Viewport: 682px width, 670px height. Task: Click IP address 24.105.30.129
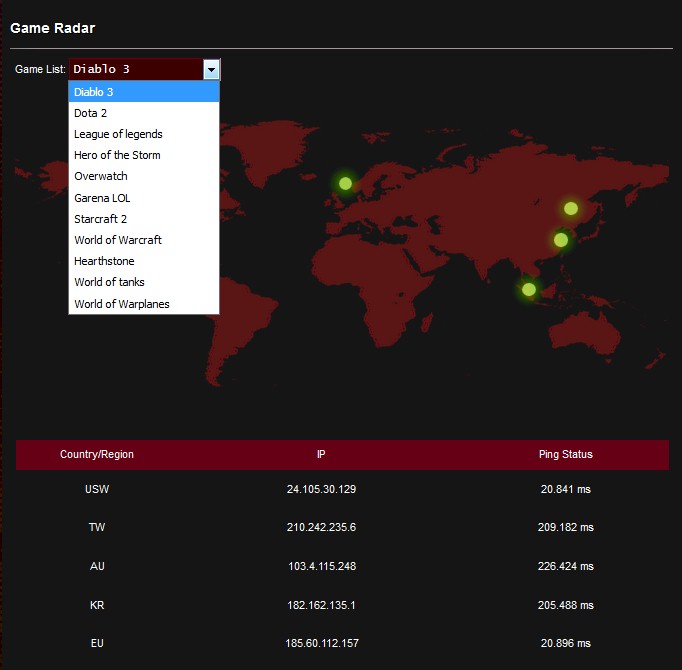[321, 489]
